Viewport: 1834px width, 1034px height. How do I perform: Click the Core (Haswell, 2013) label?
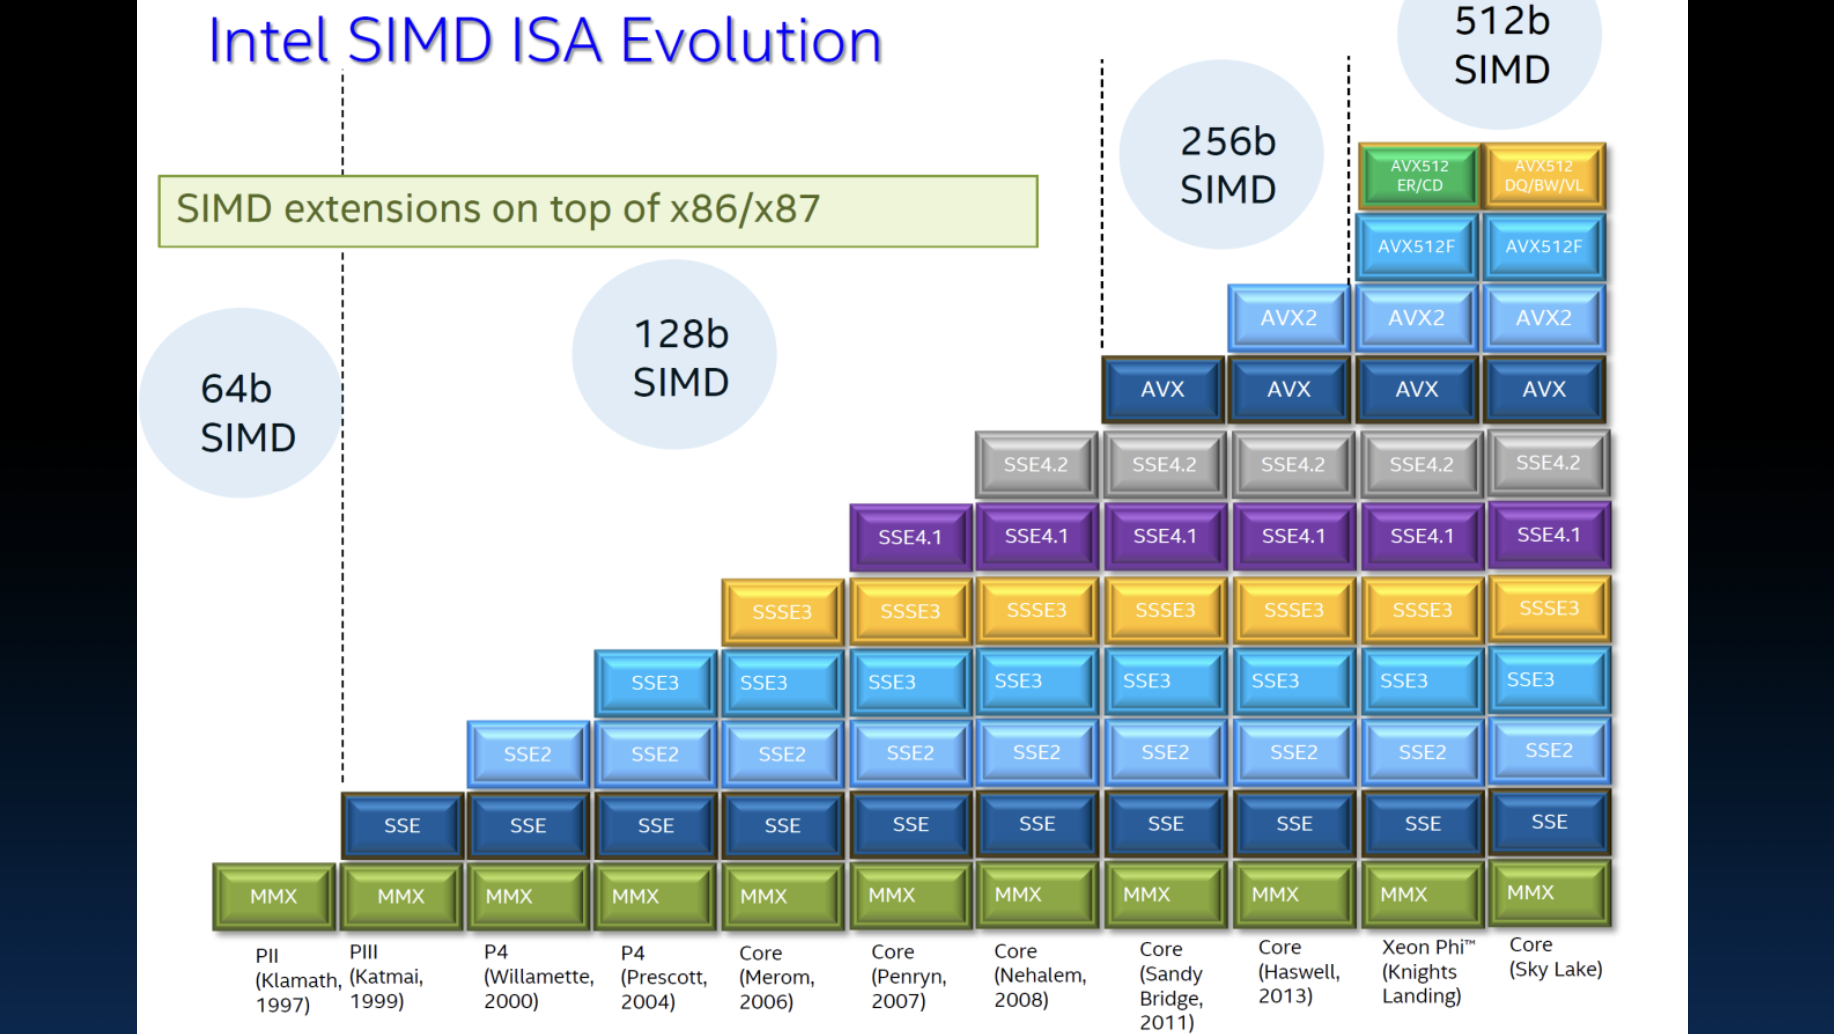click(1299, 971)
